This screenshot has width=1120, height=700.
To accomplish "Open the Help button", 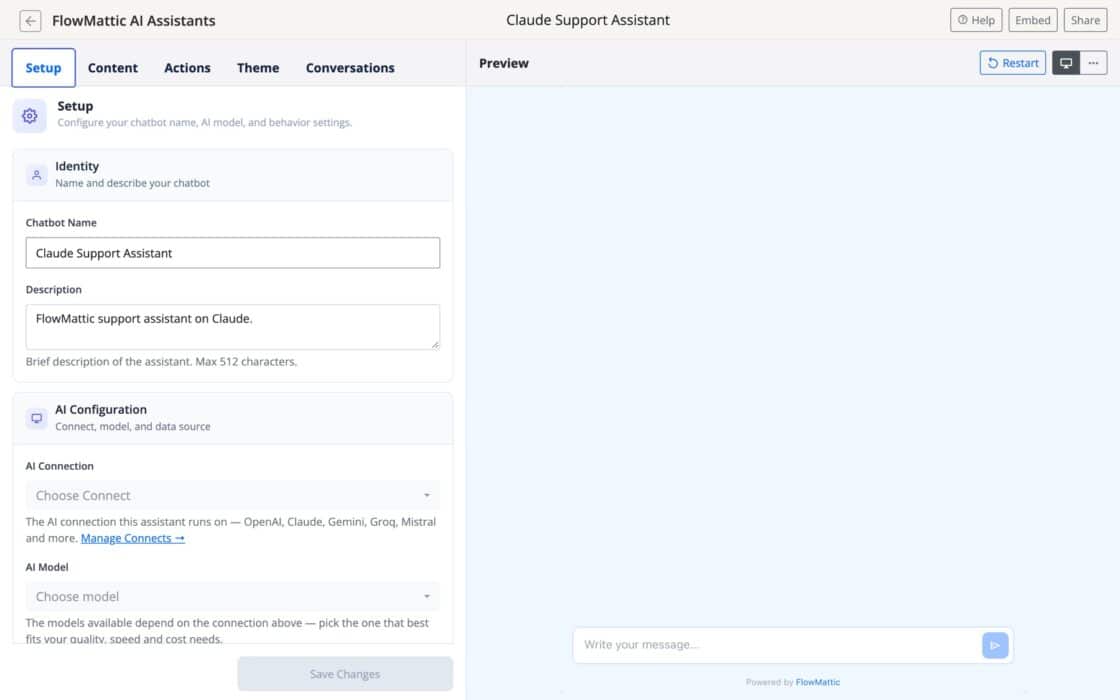I will pos(976,20).
